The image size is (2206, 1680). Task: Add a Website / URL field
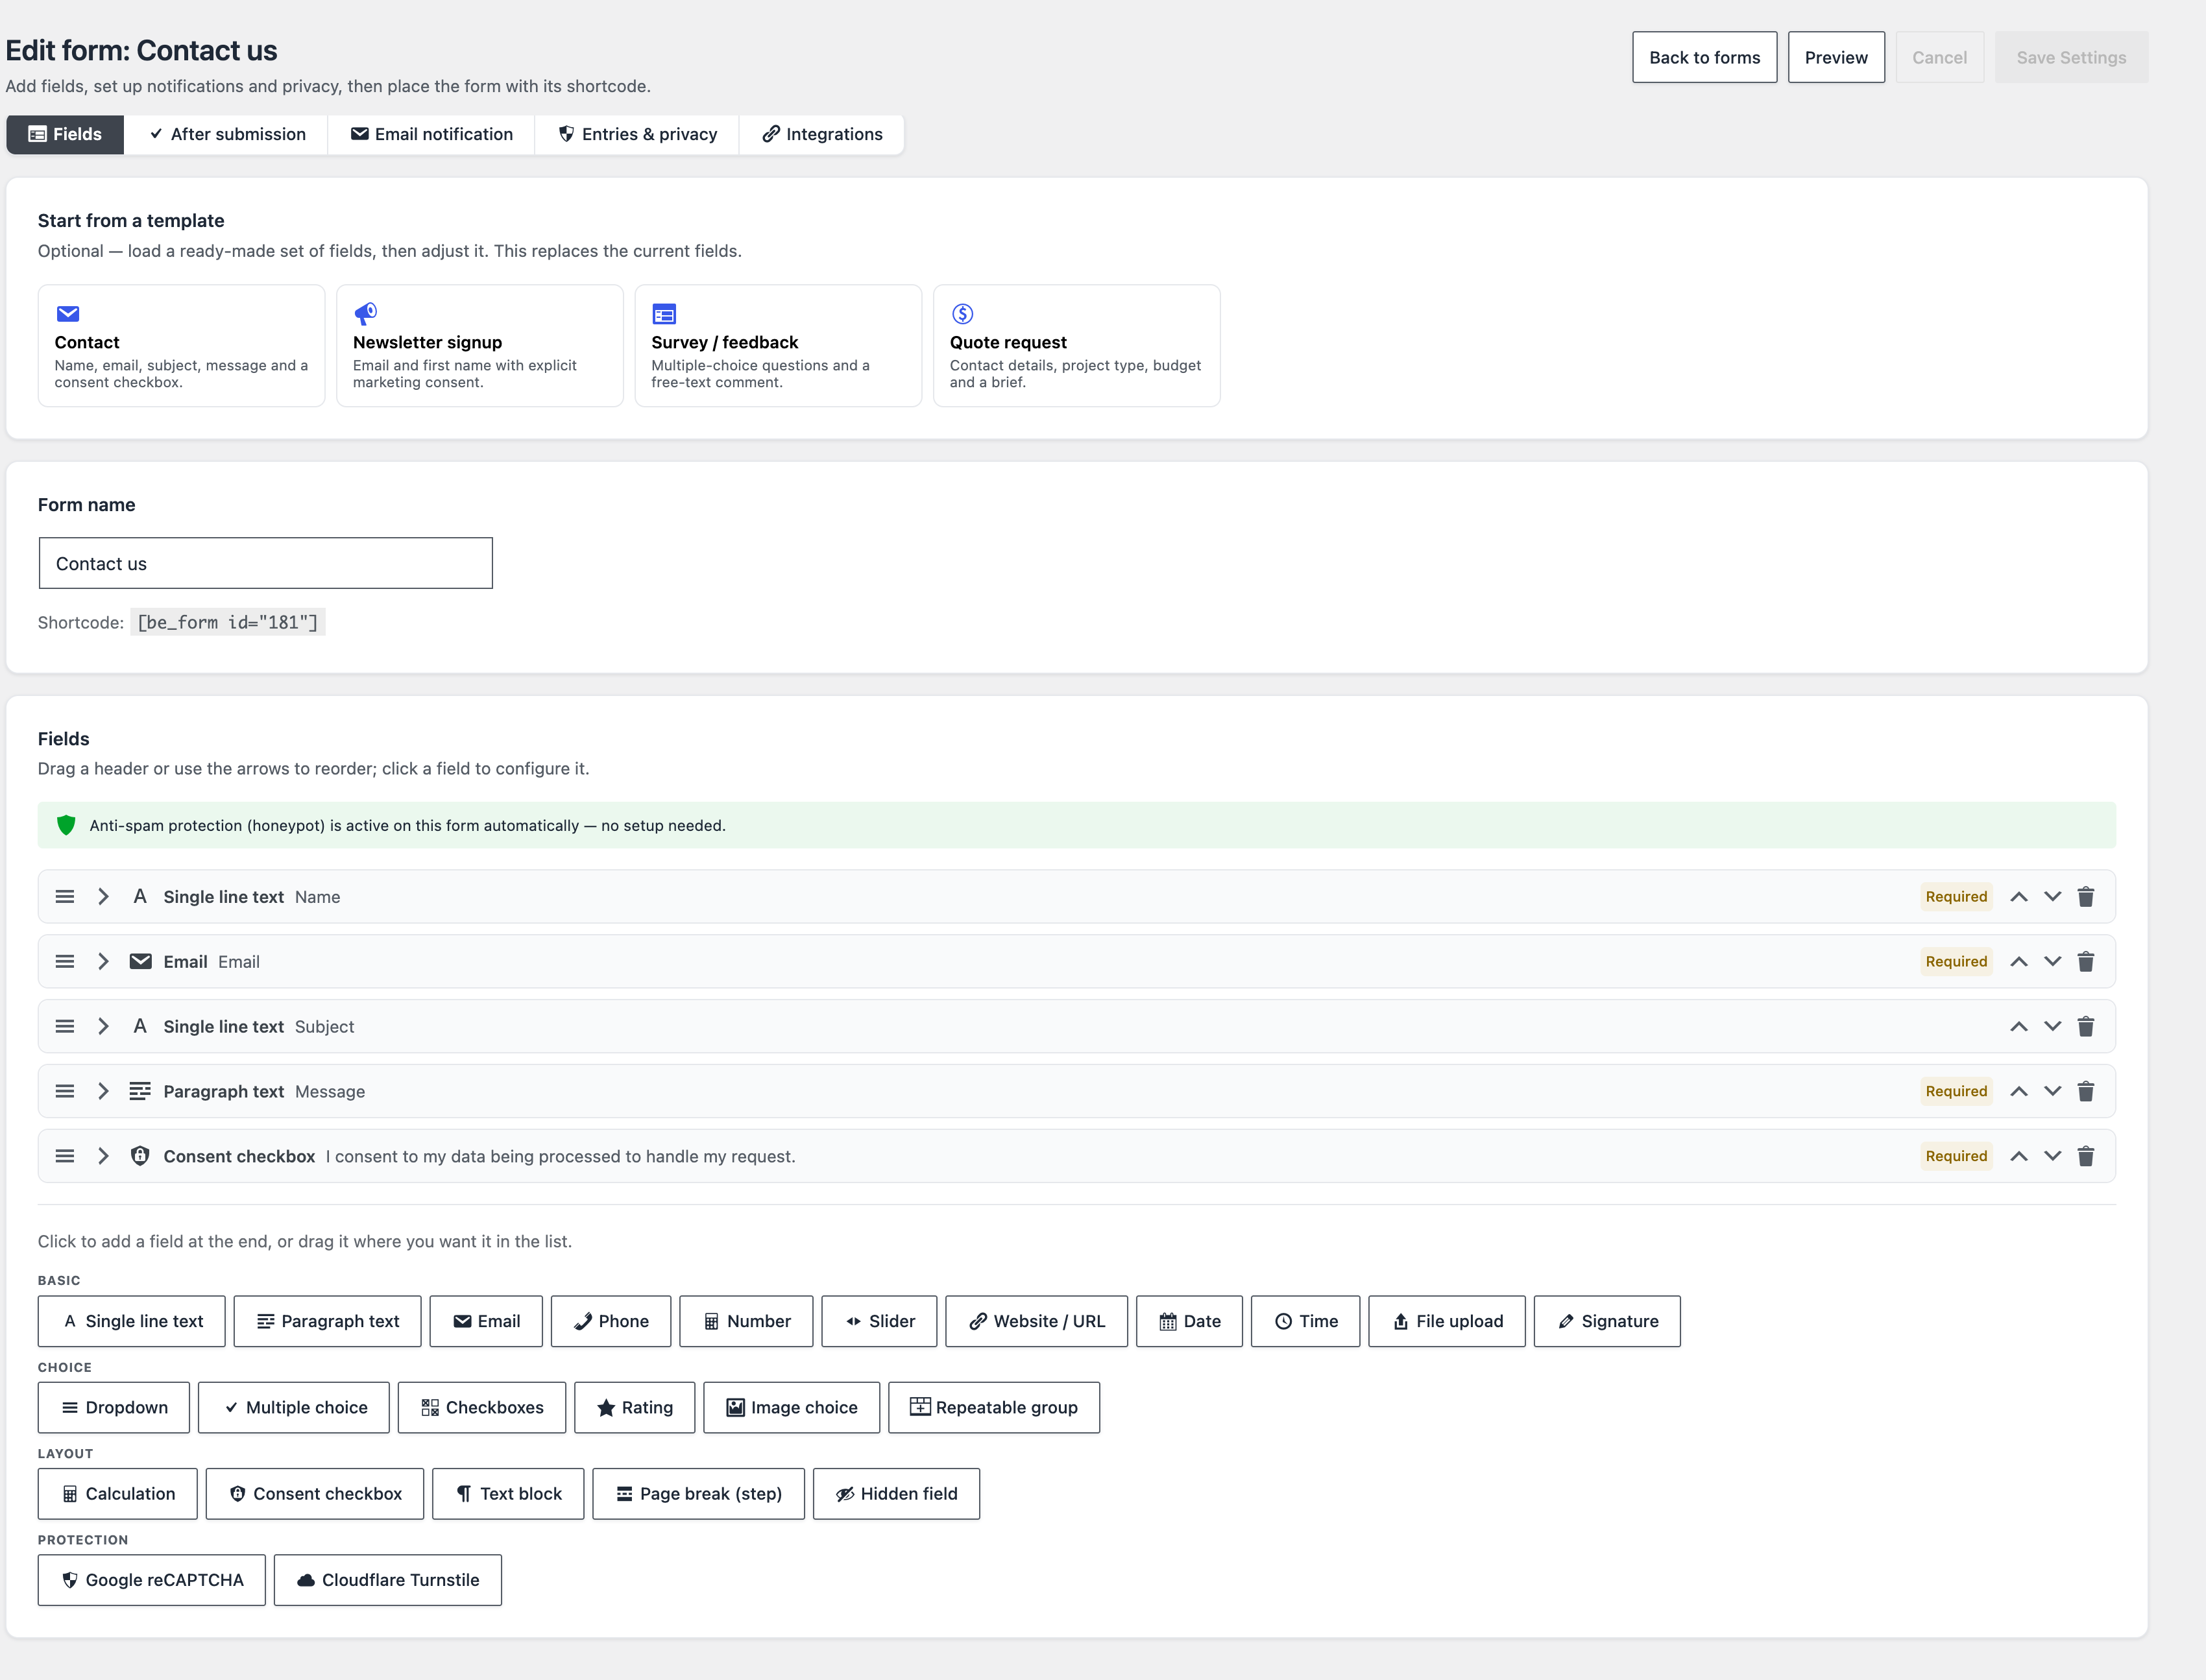(1036, 1322)
